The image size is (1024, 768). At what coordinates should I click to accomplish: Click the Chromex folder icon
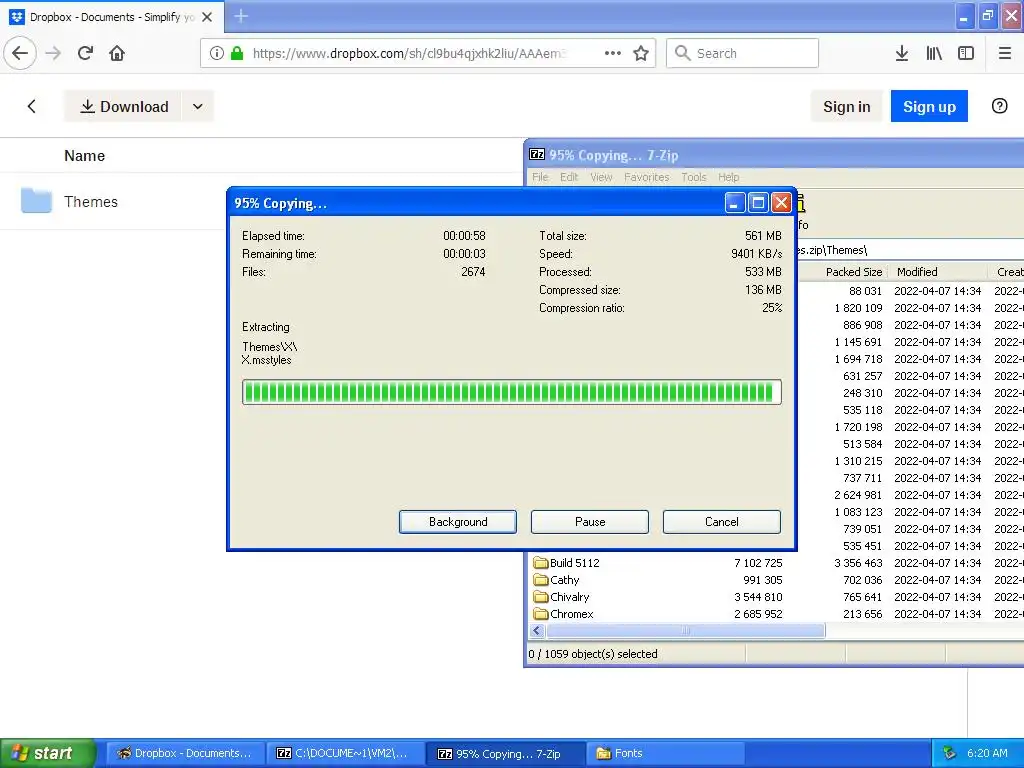(x=540, y=613)
